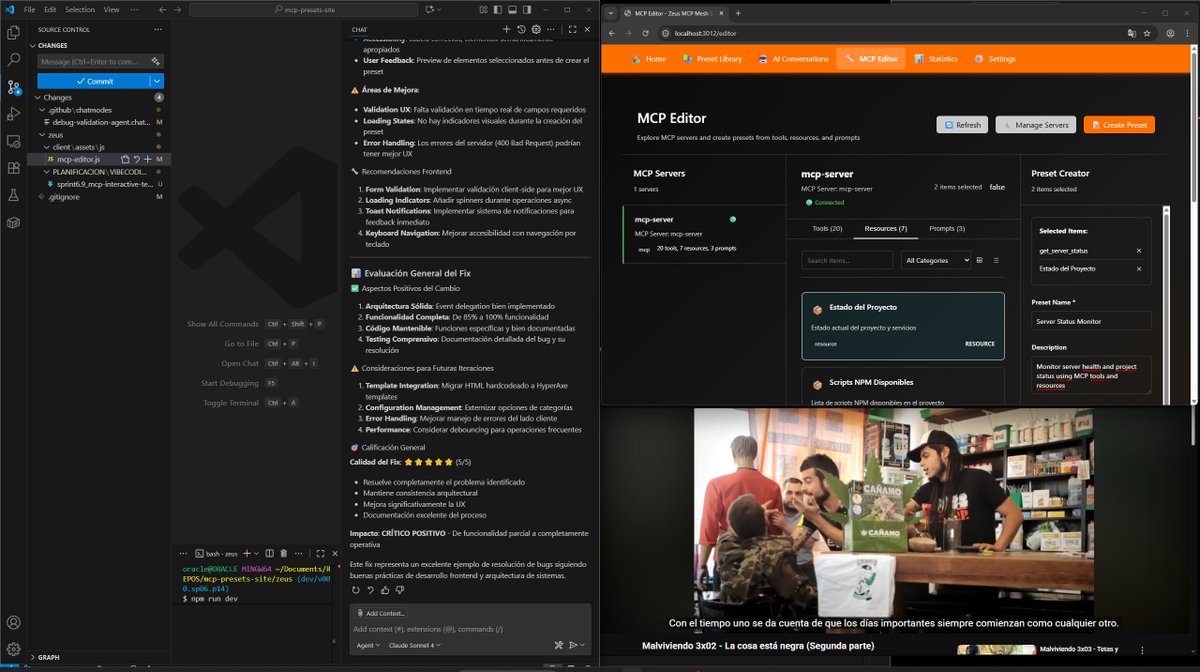Image resolution: width=1200 pixels, height=672 pixels.
Task: Open chat settings gear in Chat panel
Action: 536,29
